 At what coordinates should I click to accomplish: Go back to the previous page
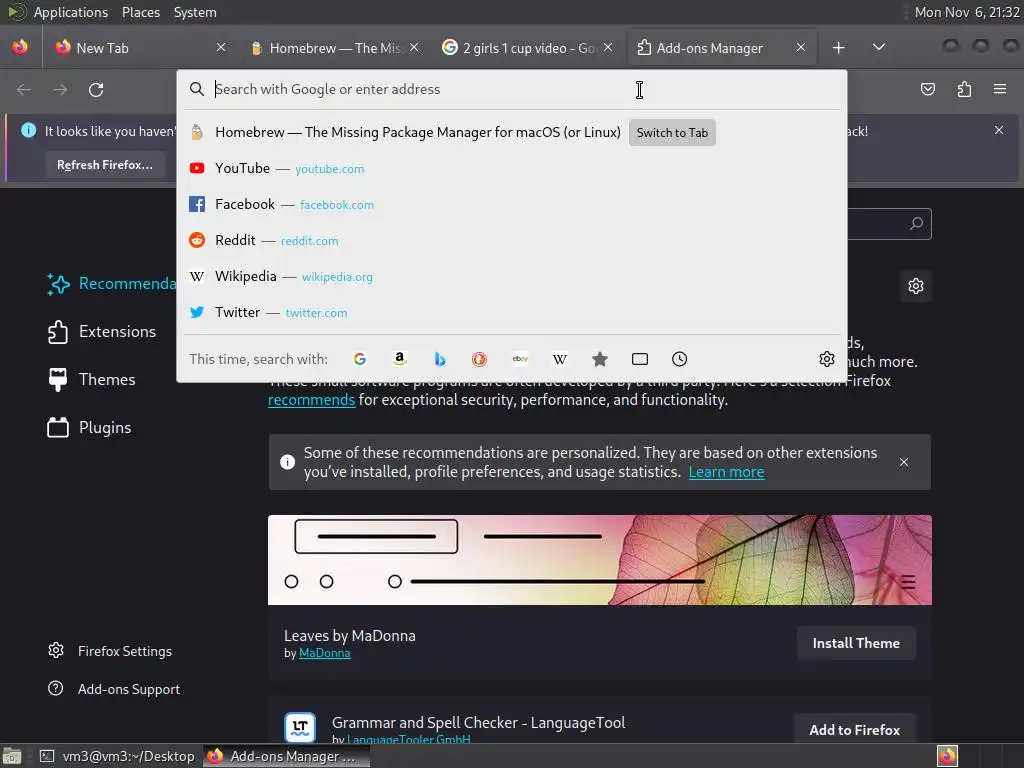click(x=24, y=89)
